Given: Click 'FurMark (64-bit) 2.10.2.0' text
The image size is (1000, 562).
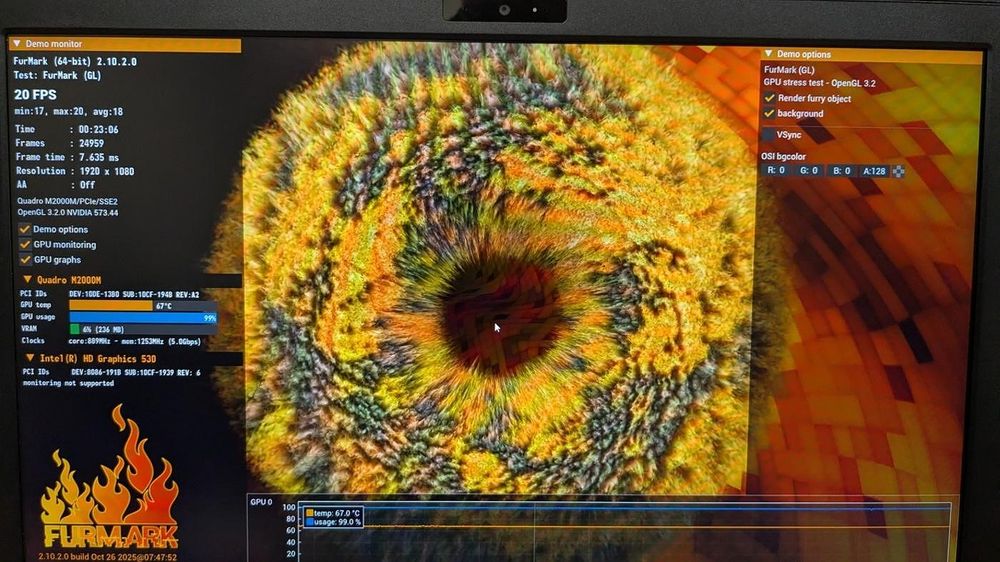Looking at the screenshot, I should (75, 62).
